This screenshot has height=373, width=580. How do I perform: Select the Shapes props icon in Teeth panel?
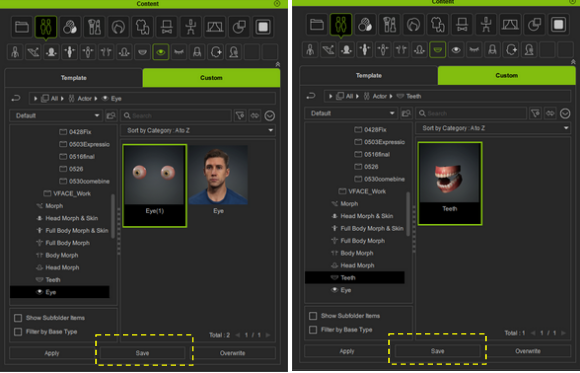click(534, 25)
